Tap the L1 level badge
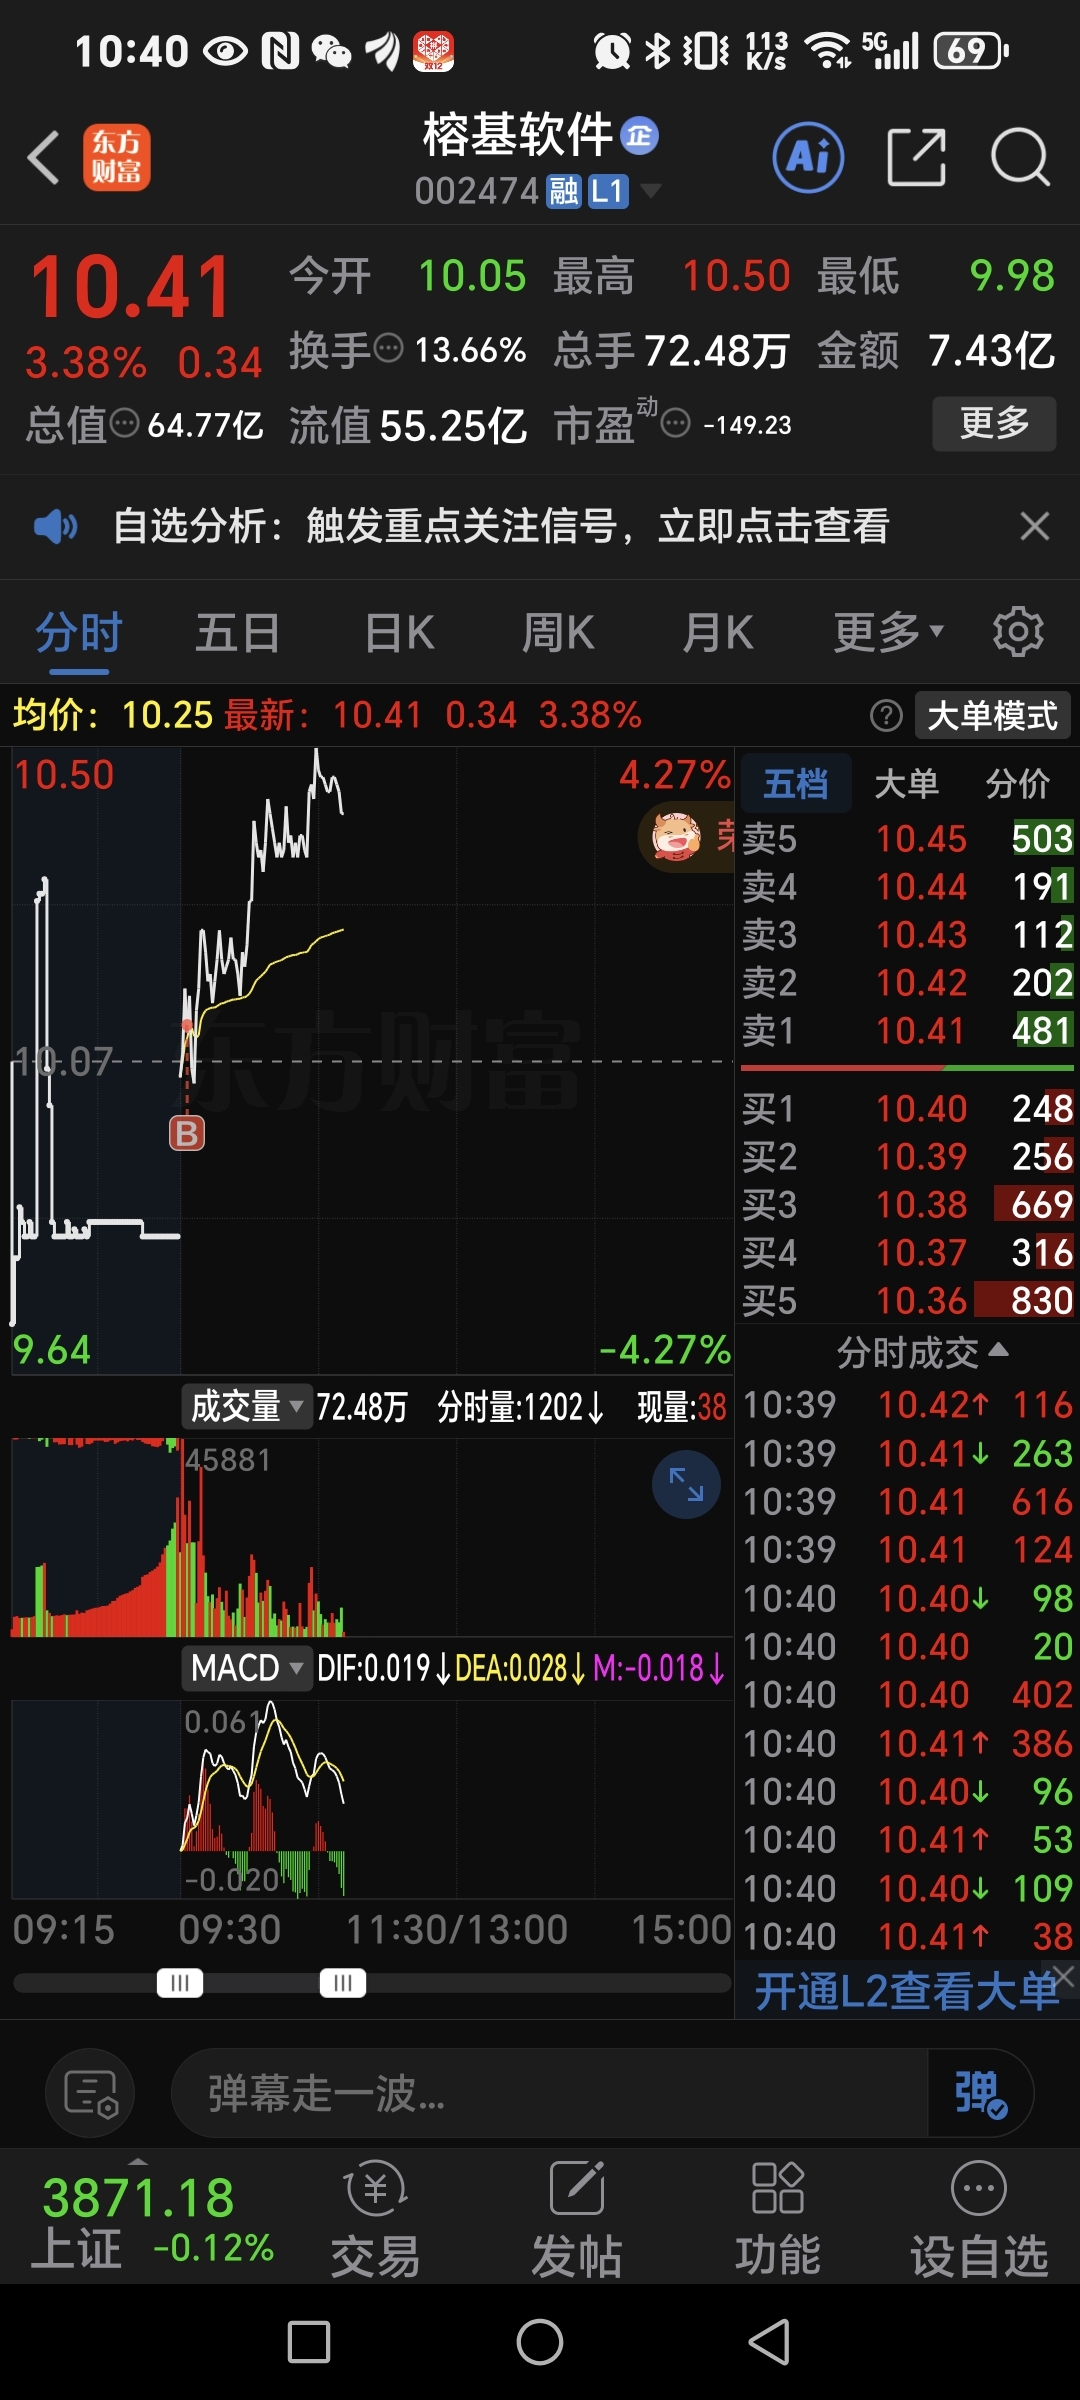Viewport: 1080px width, 2400px height. point(607,191)
